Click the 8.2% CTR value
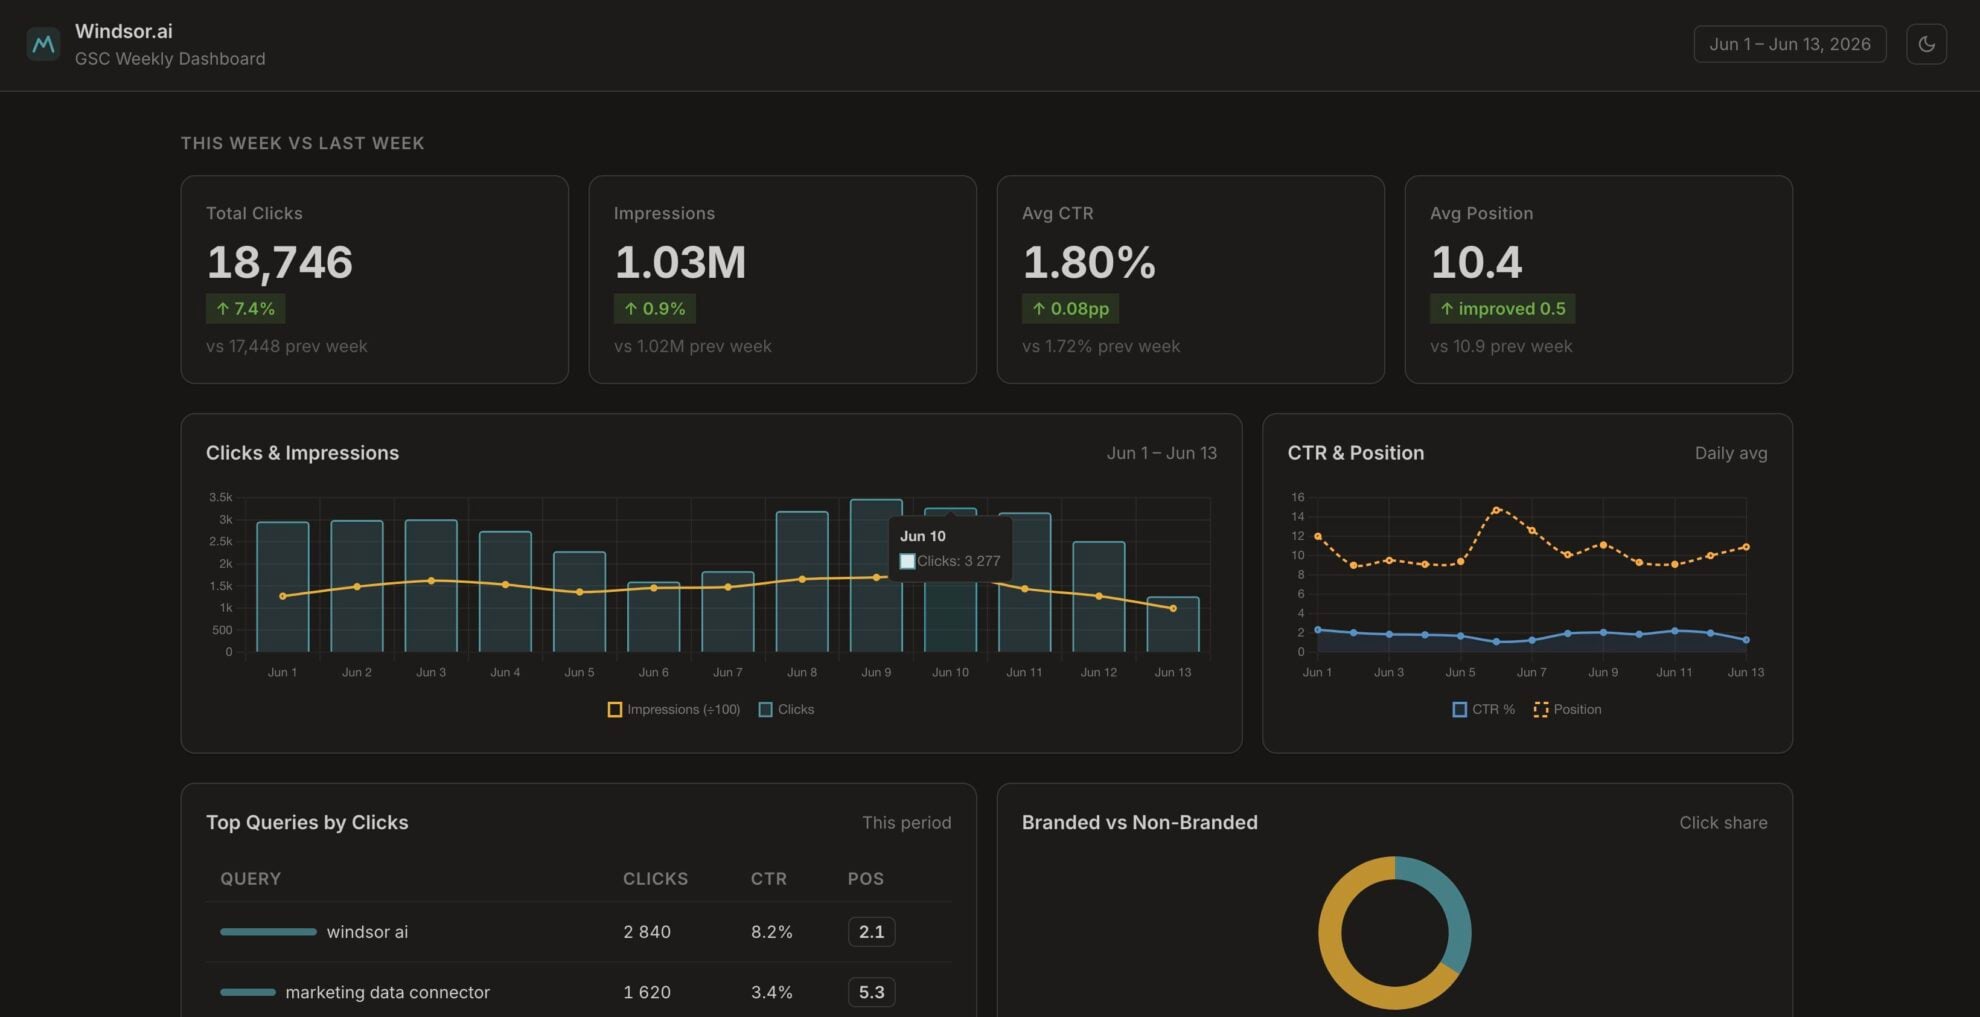The width and height of the screenshot is (1980, 1017). click(x=771, y=932)
